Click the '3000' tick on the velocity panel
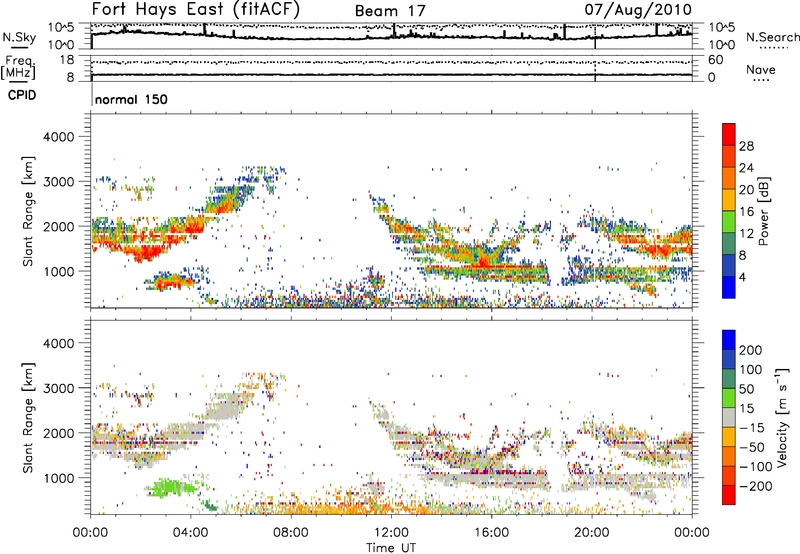Viewport: 800px width, 554px height. [x=59, y=388]
